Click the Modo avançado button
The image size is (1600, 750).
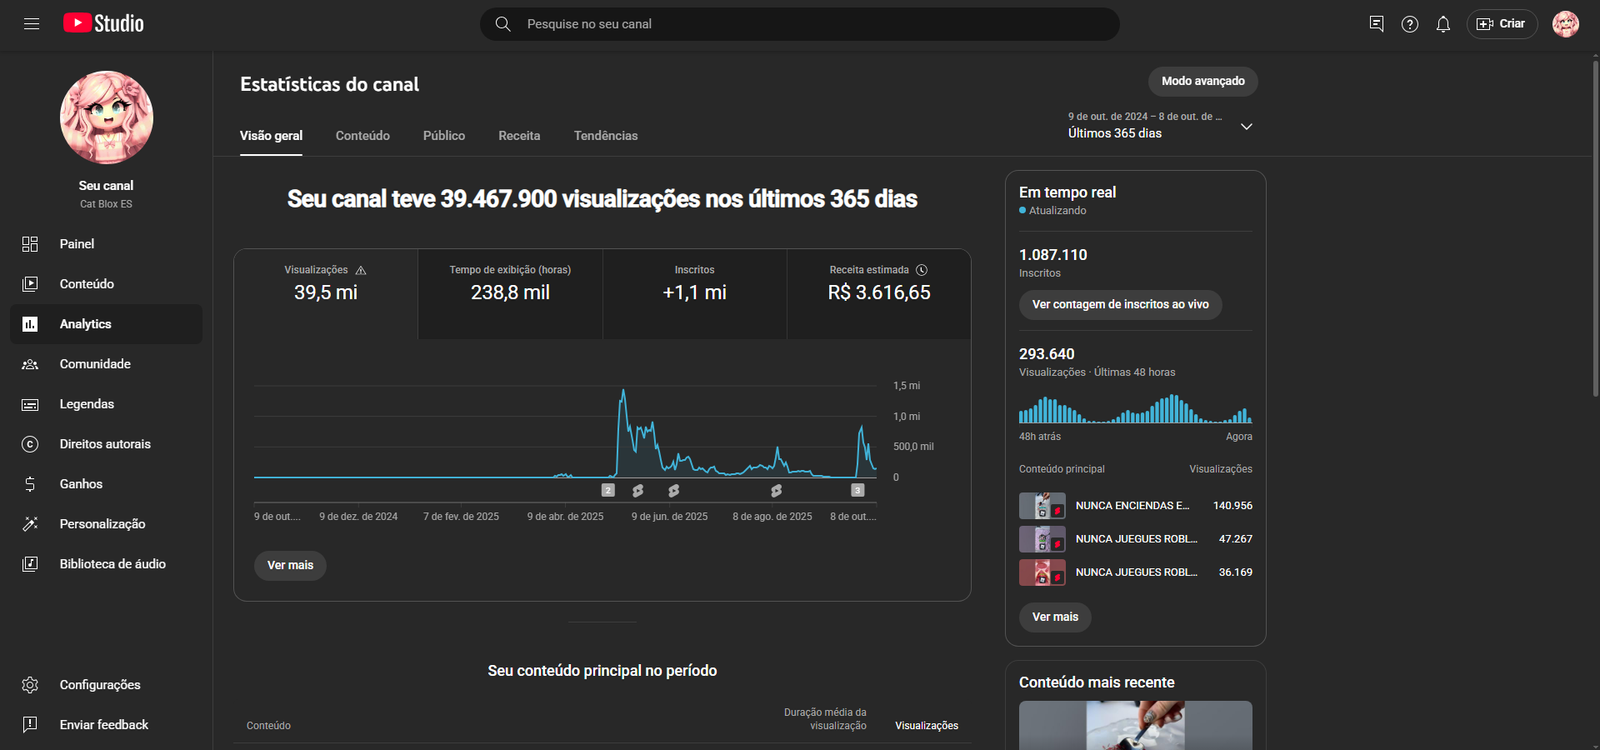click(1203, 81)
